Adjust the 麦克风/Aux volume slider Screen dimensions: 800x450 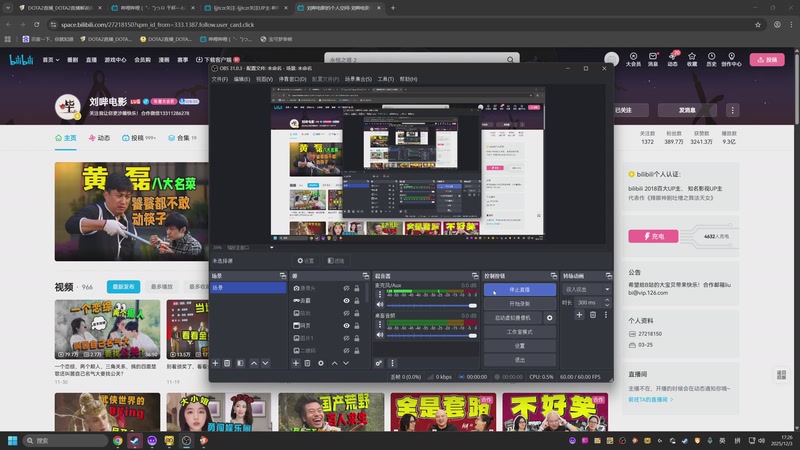click(432, 305)
